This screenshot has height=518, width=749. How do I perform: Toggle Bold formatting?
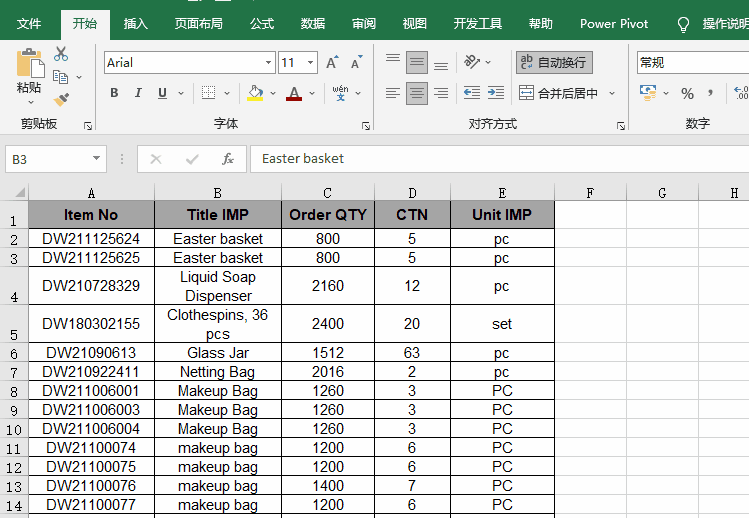pos(114,93)
